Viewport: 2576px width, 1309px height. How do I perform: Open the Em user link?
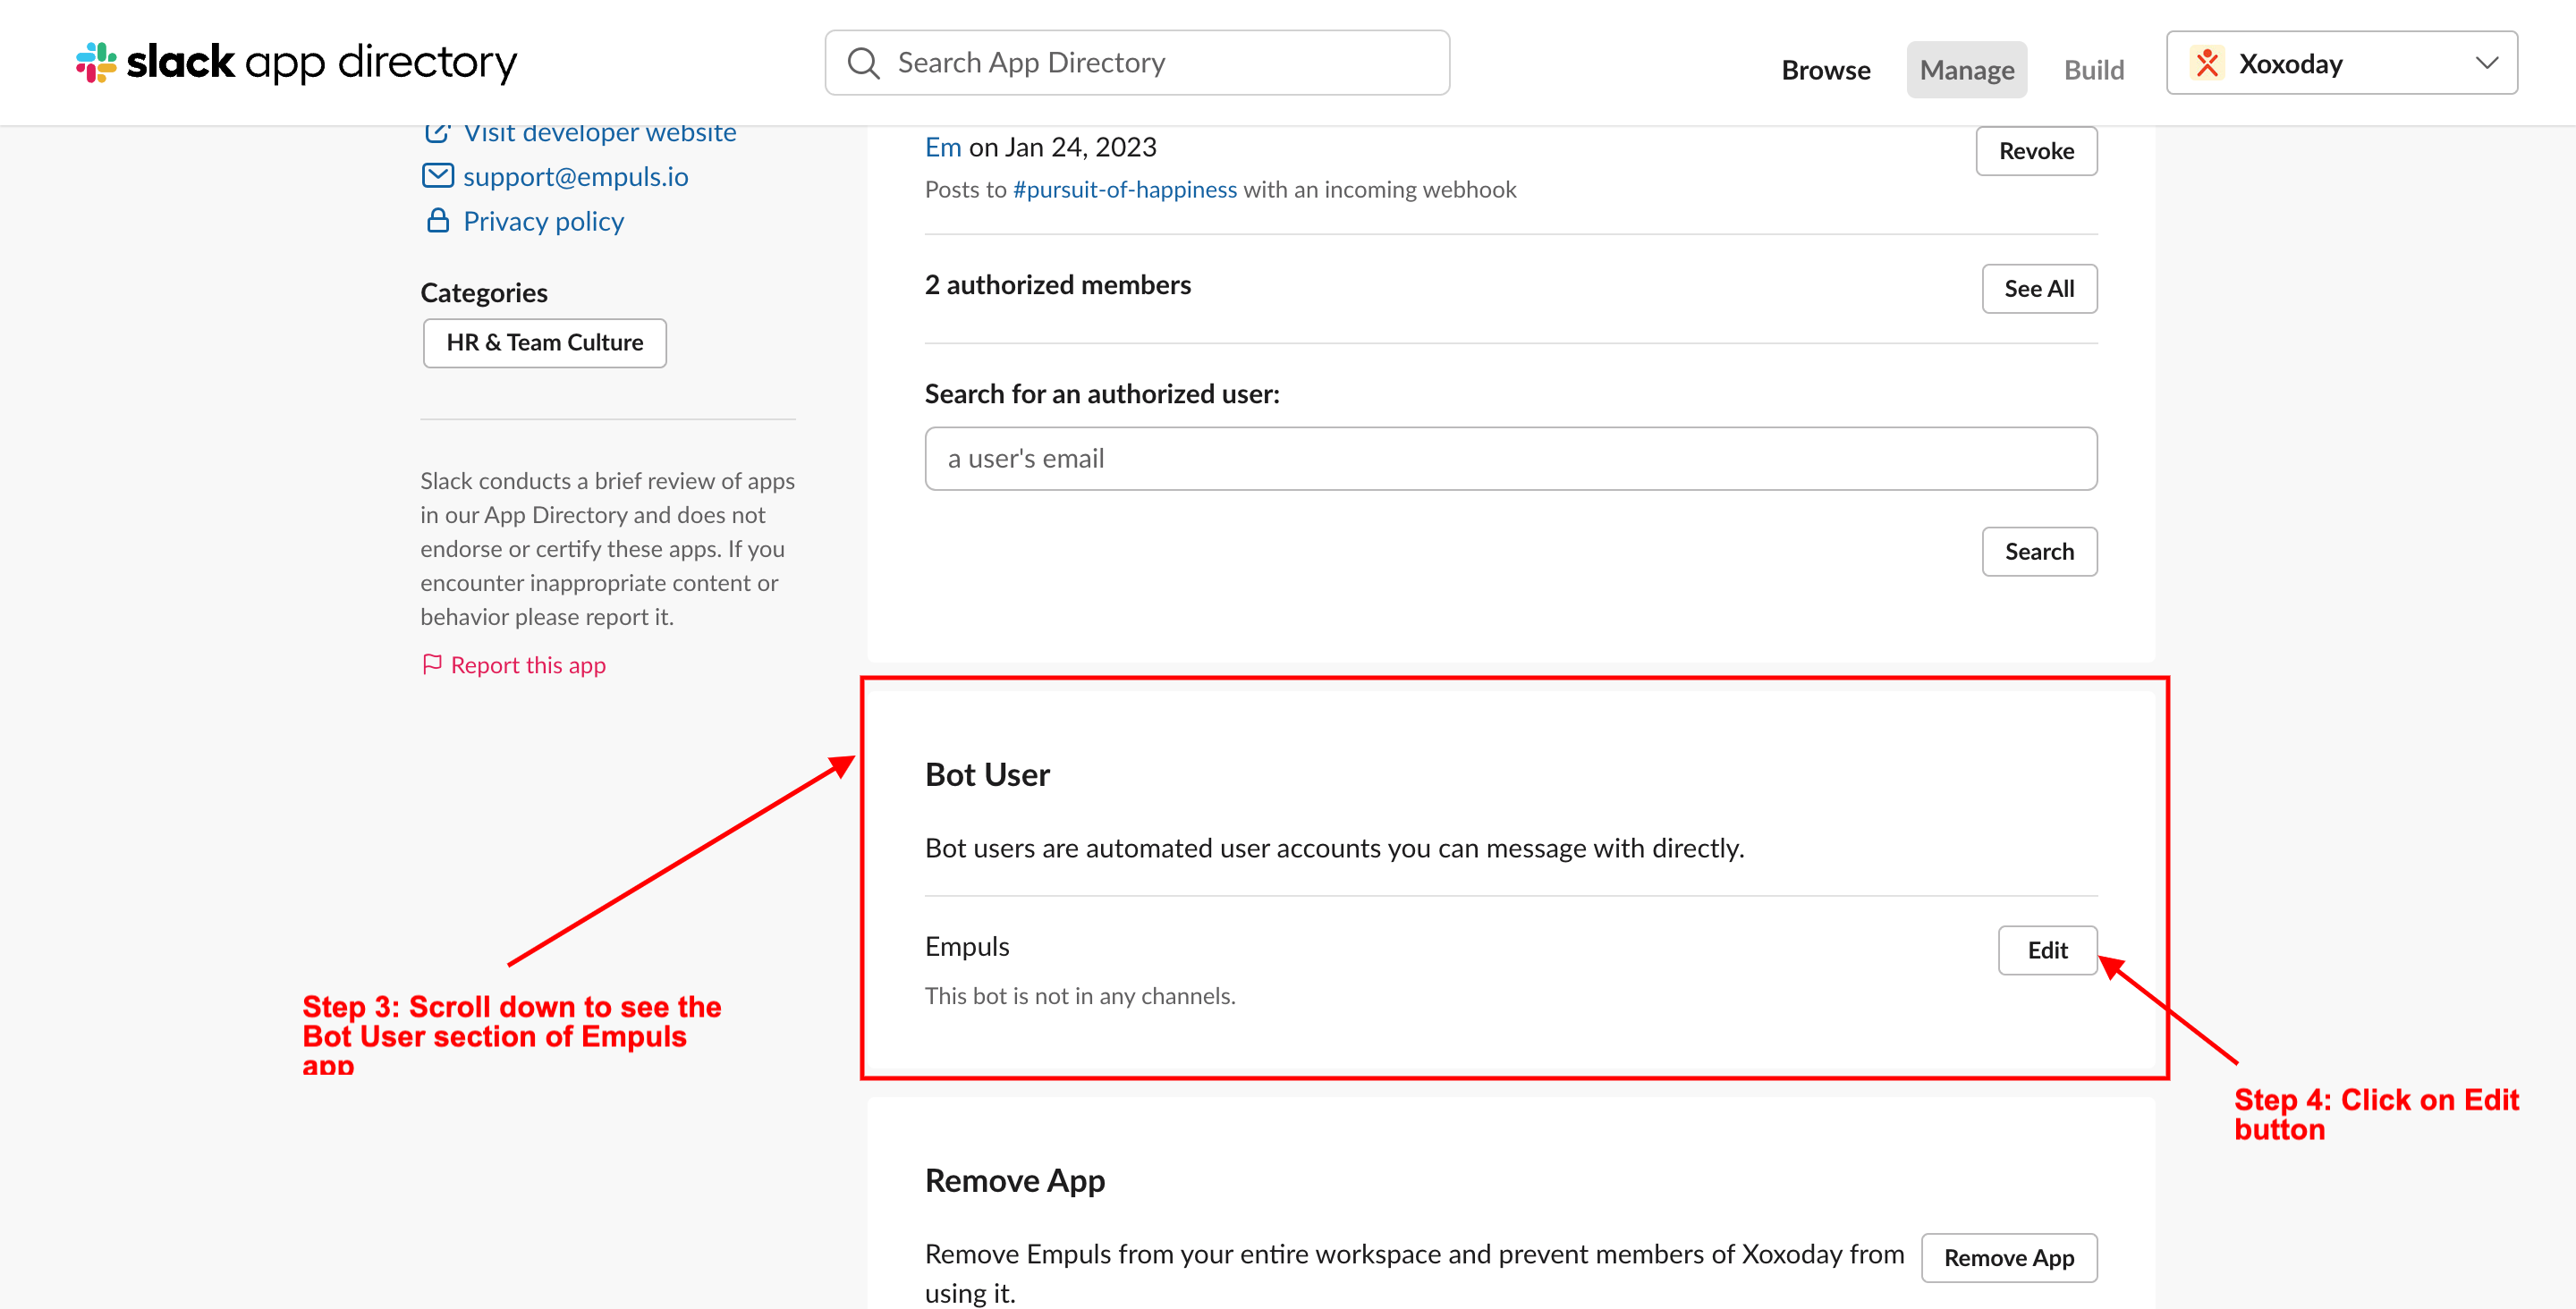click(942, 147)
